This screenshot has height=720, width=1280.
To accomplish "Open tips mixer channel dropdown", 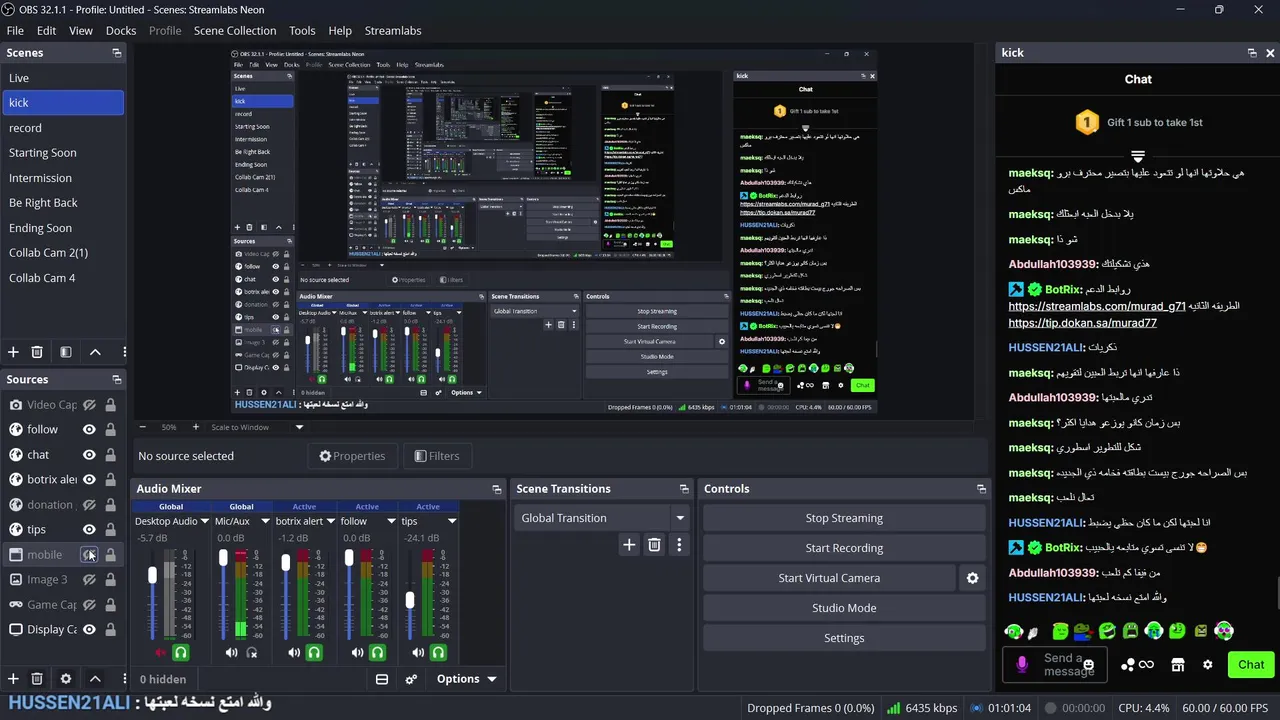I will tap(452, 521).
